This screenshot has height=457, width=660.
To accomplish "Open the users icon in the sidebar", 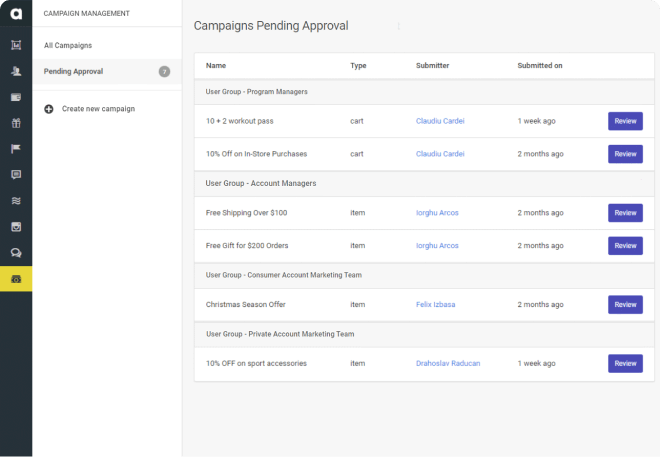I will pos(16,71).
